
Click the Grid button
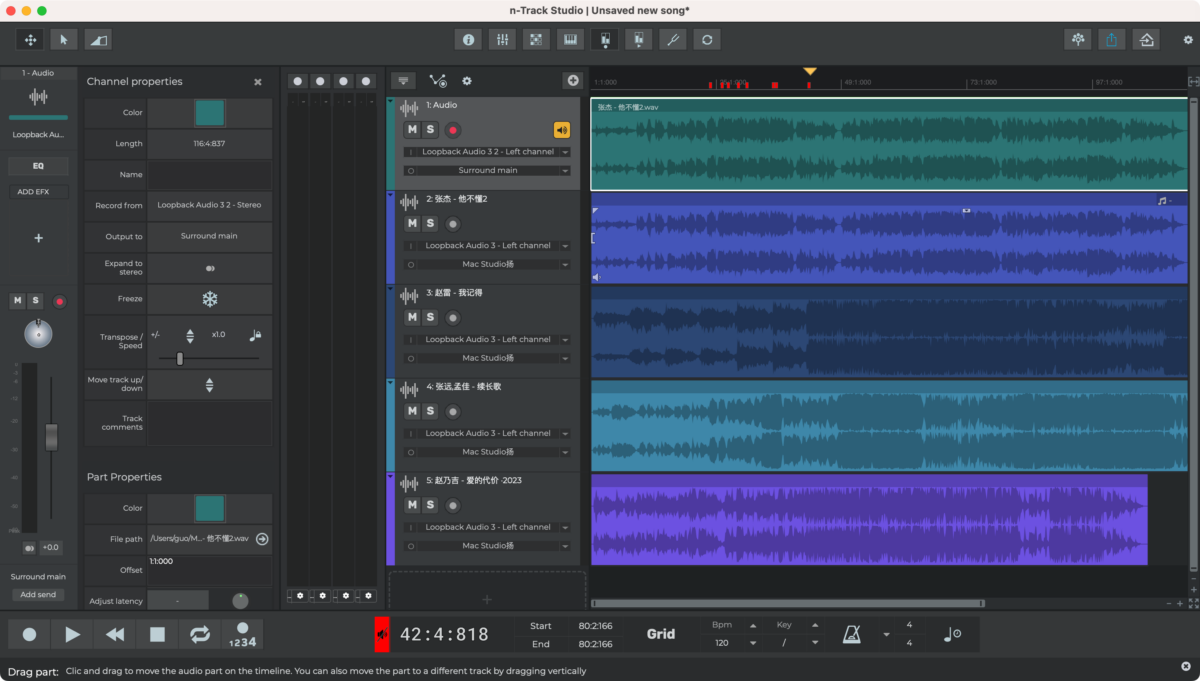point(661,634)
